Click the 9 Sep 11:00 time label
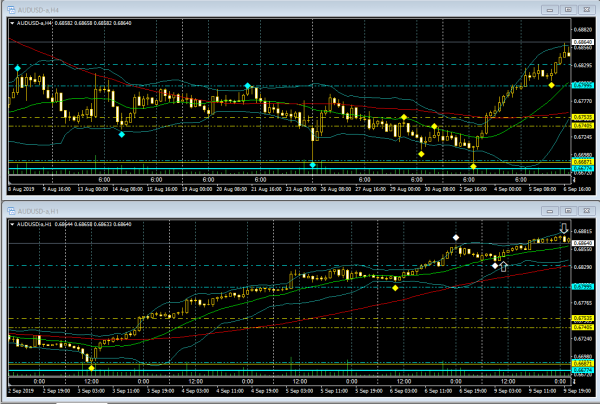 (542, 391)
